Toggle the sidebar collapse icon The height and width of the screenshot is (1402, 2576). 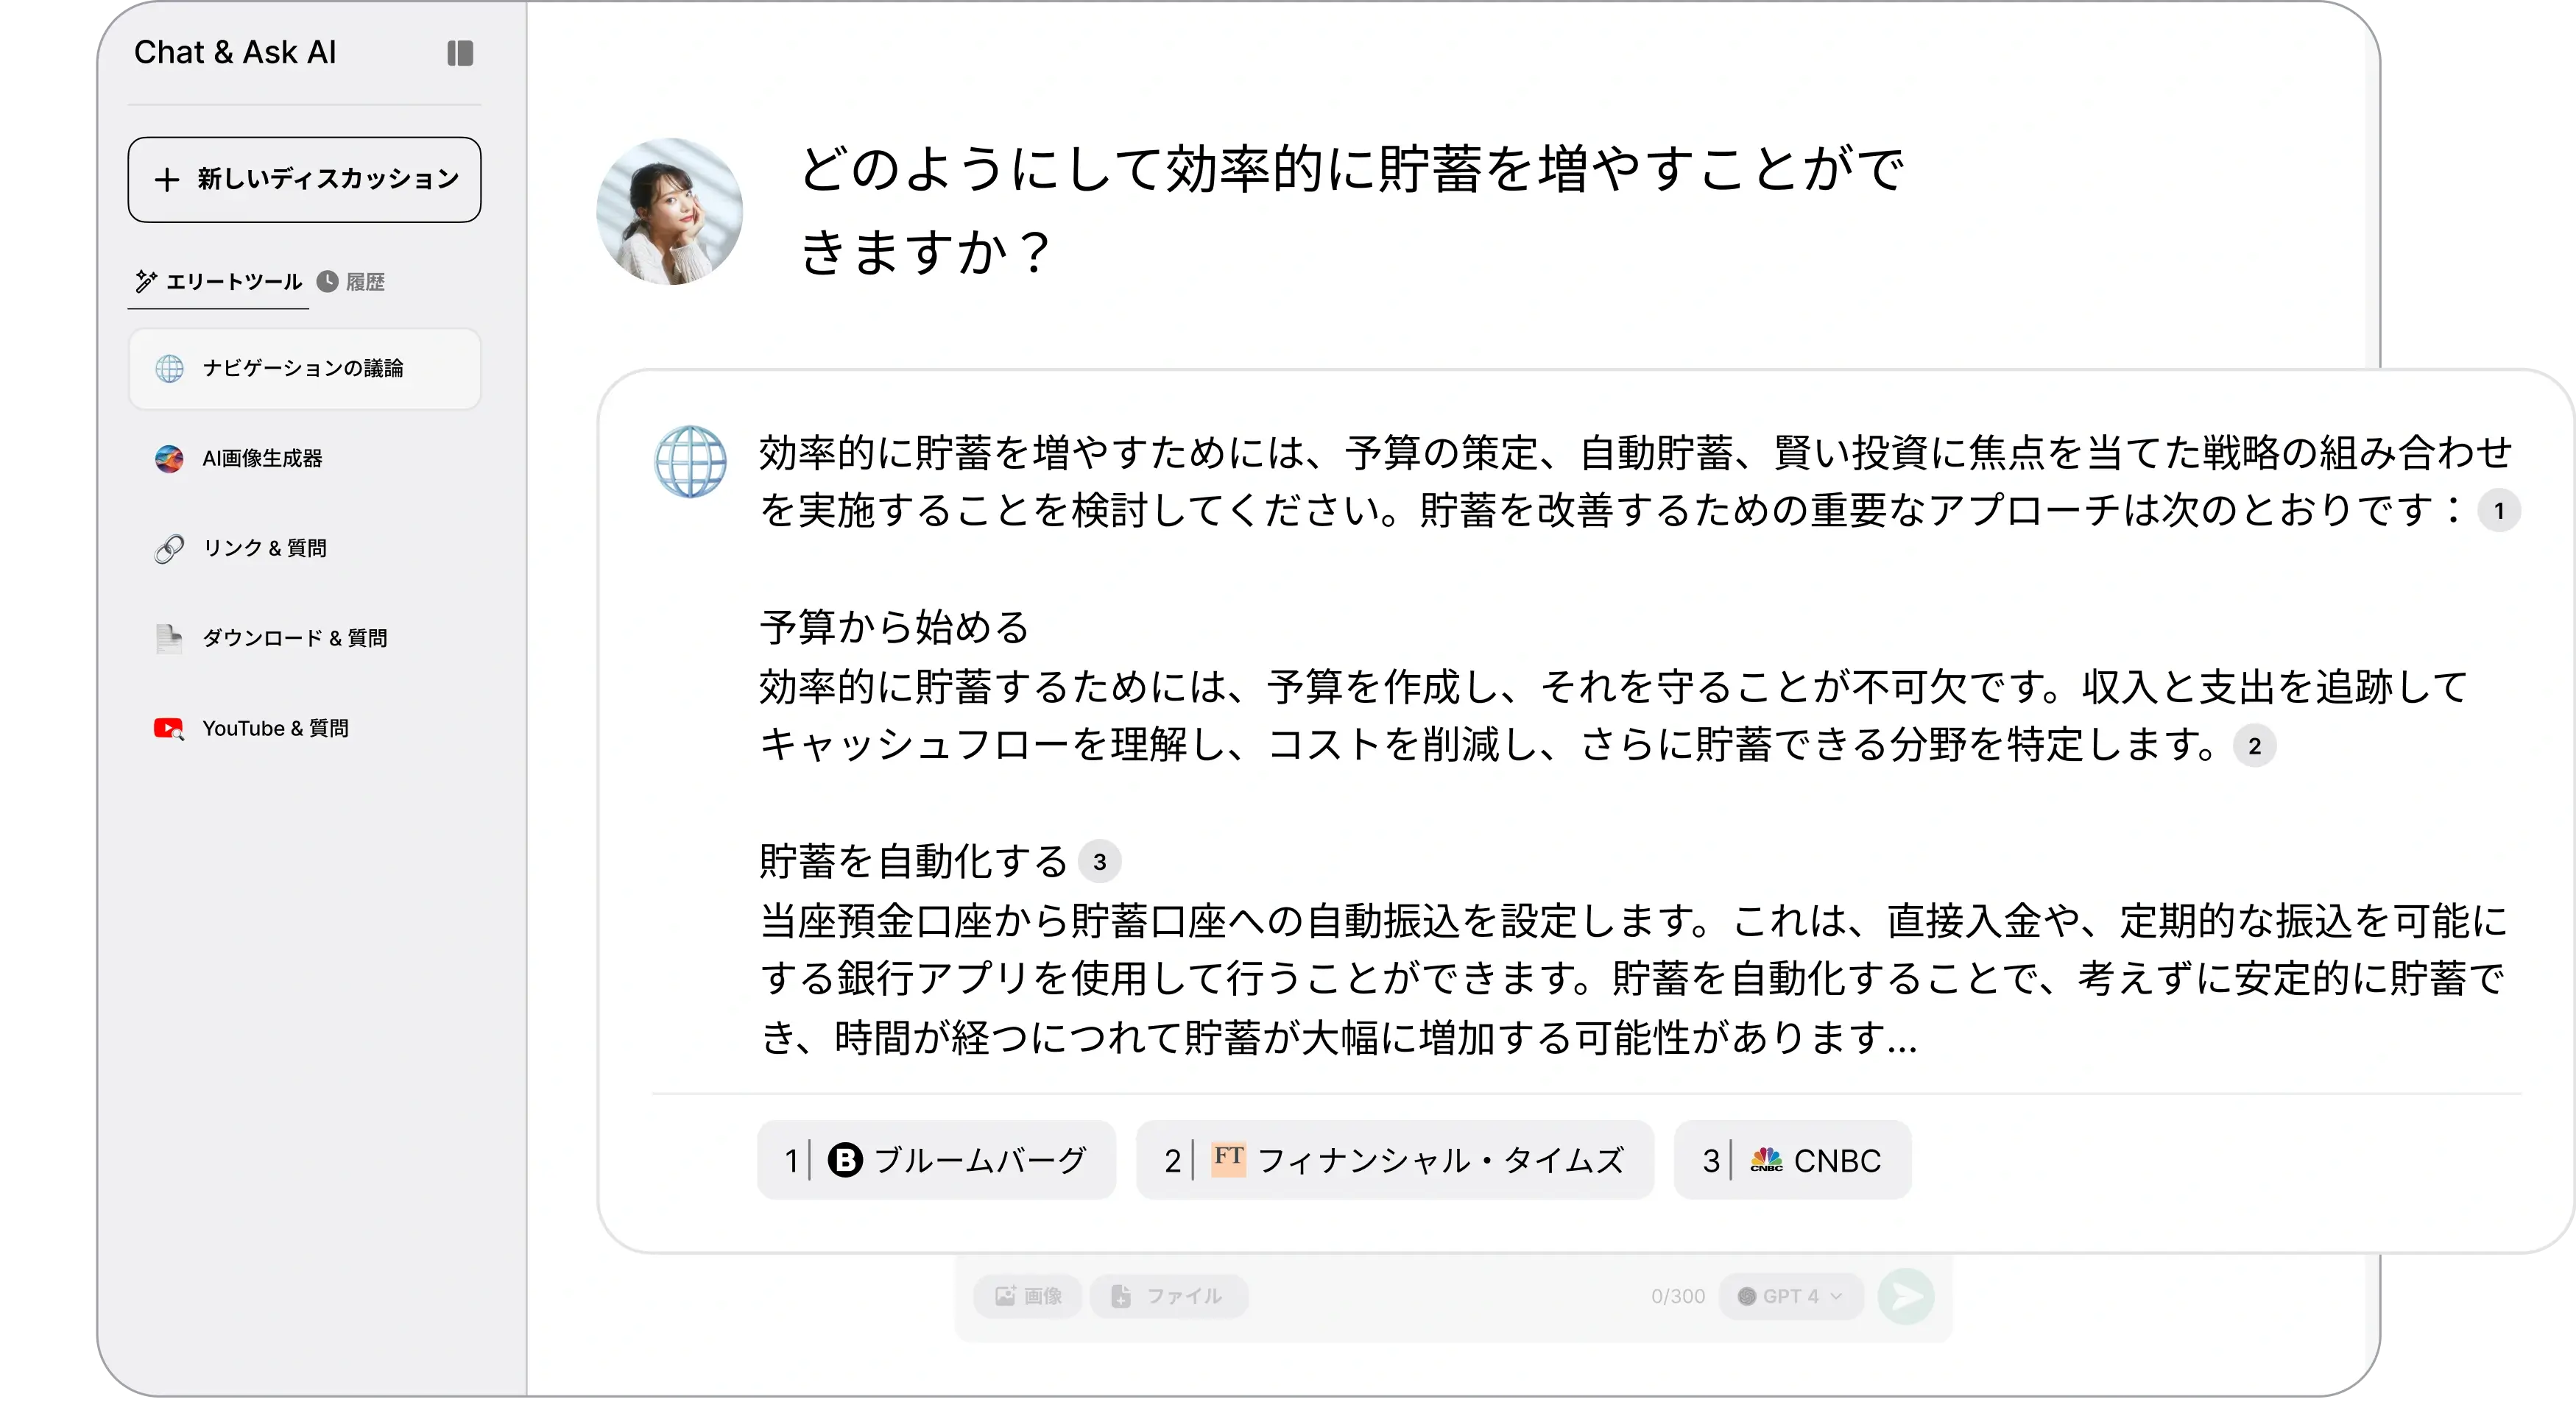[460, 53]
